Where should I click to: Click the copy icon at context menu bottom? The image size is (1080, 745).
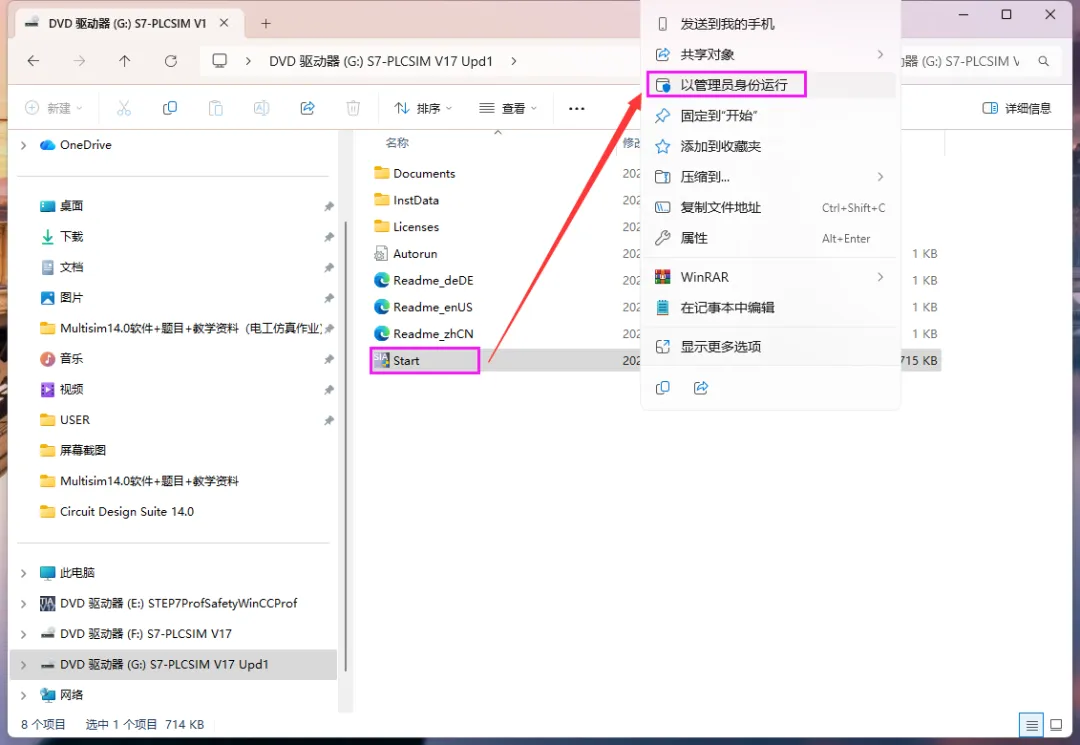pyautogui.click(x=663, y=388)
